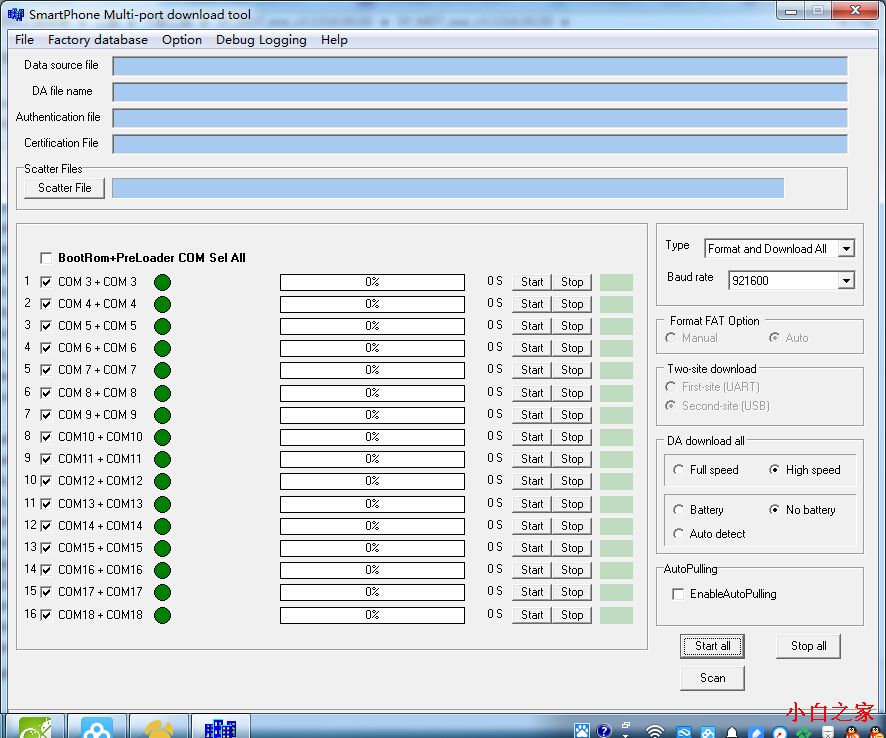The image size is (886, 738).
Task: Uncheck the COM 6 + COM 6 checkbox
Action: pos(46,348)
